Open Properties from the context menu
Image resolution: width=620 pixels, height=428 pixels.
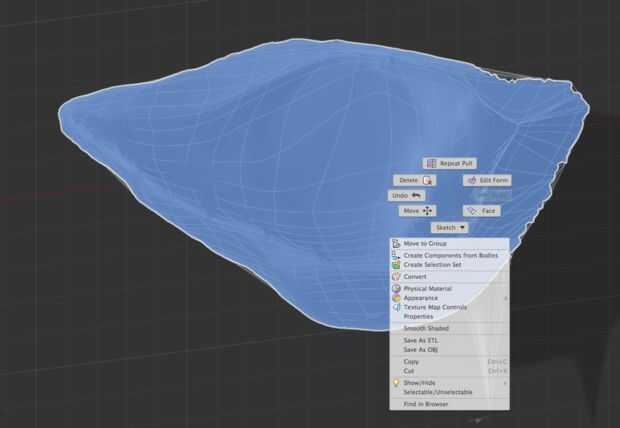[450, 316]
